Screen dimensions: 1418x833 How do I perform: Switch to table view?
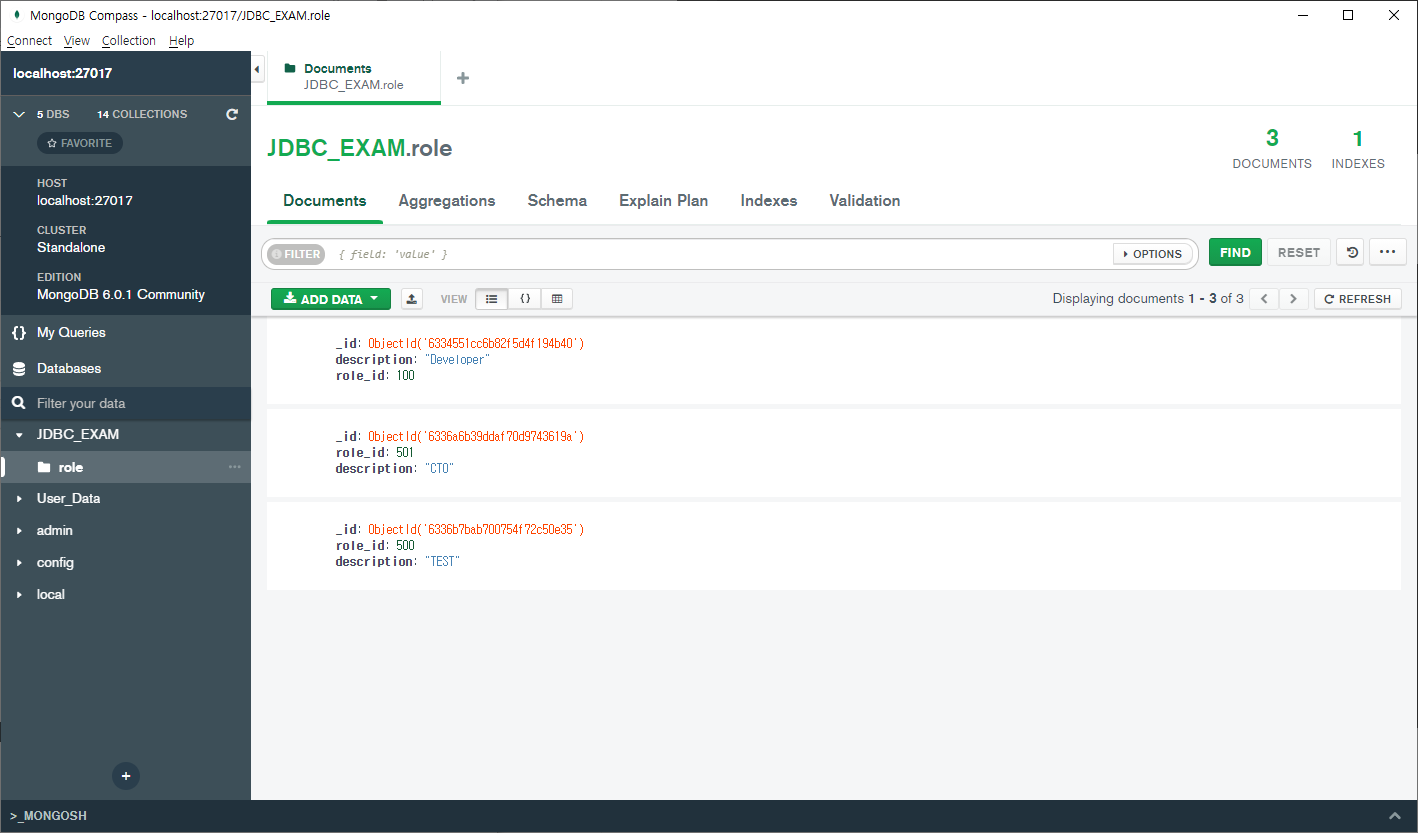(557, 299)
